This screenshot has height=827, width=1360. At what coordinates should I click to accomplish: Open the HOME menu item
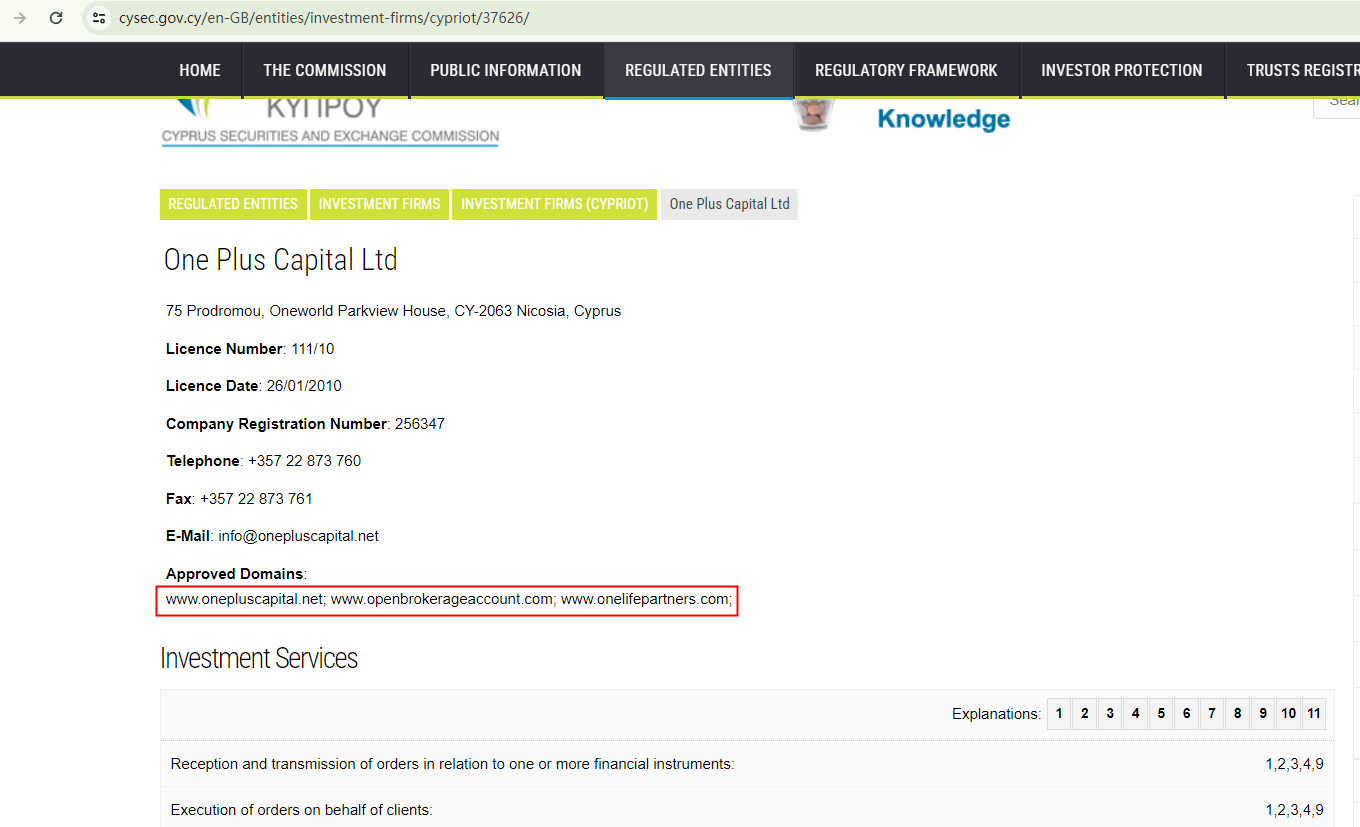(200, 70)
